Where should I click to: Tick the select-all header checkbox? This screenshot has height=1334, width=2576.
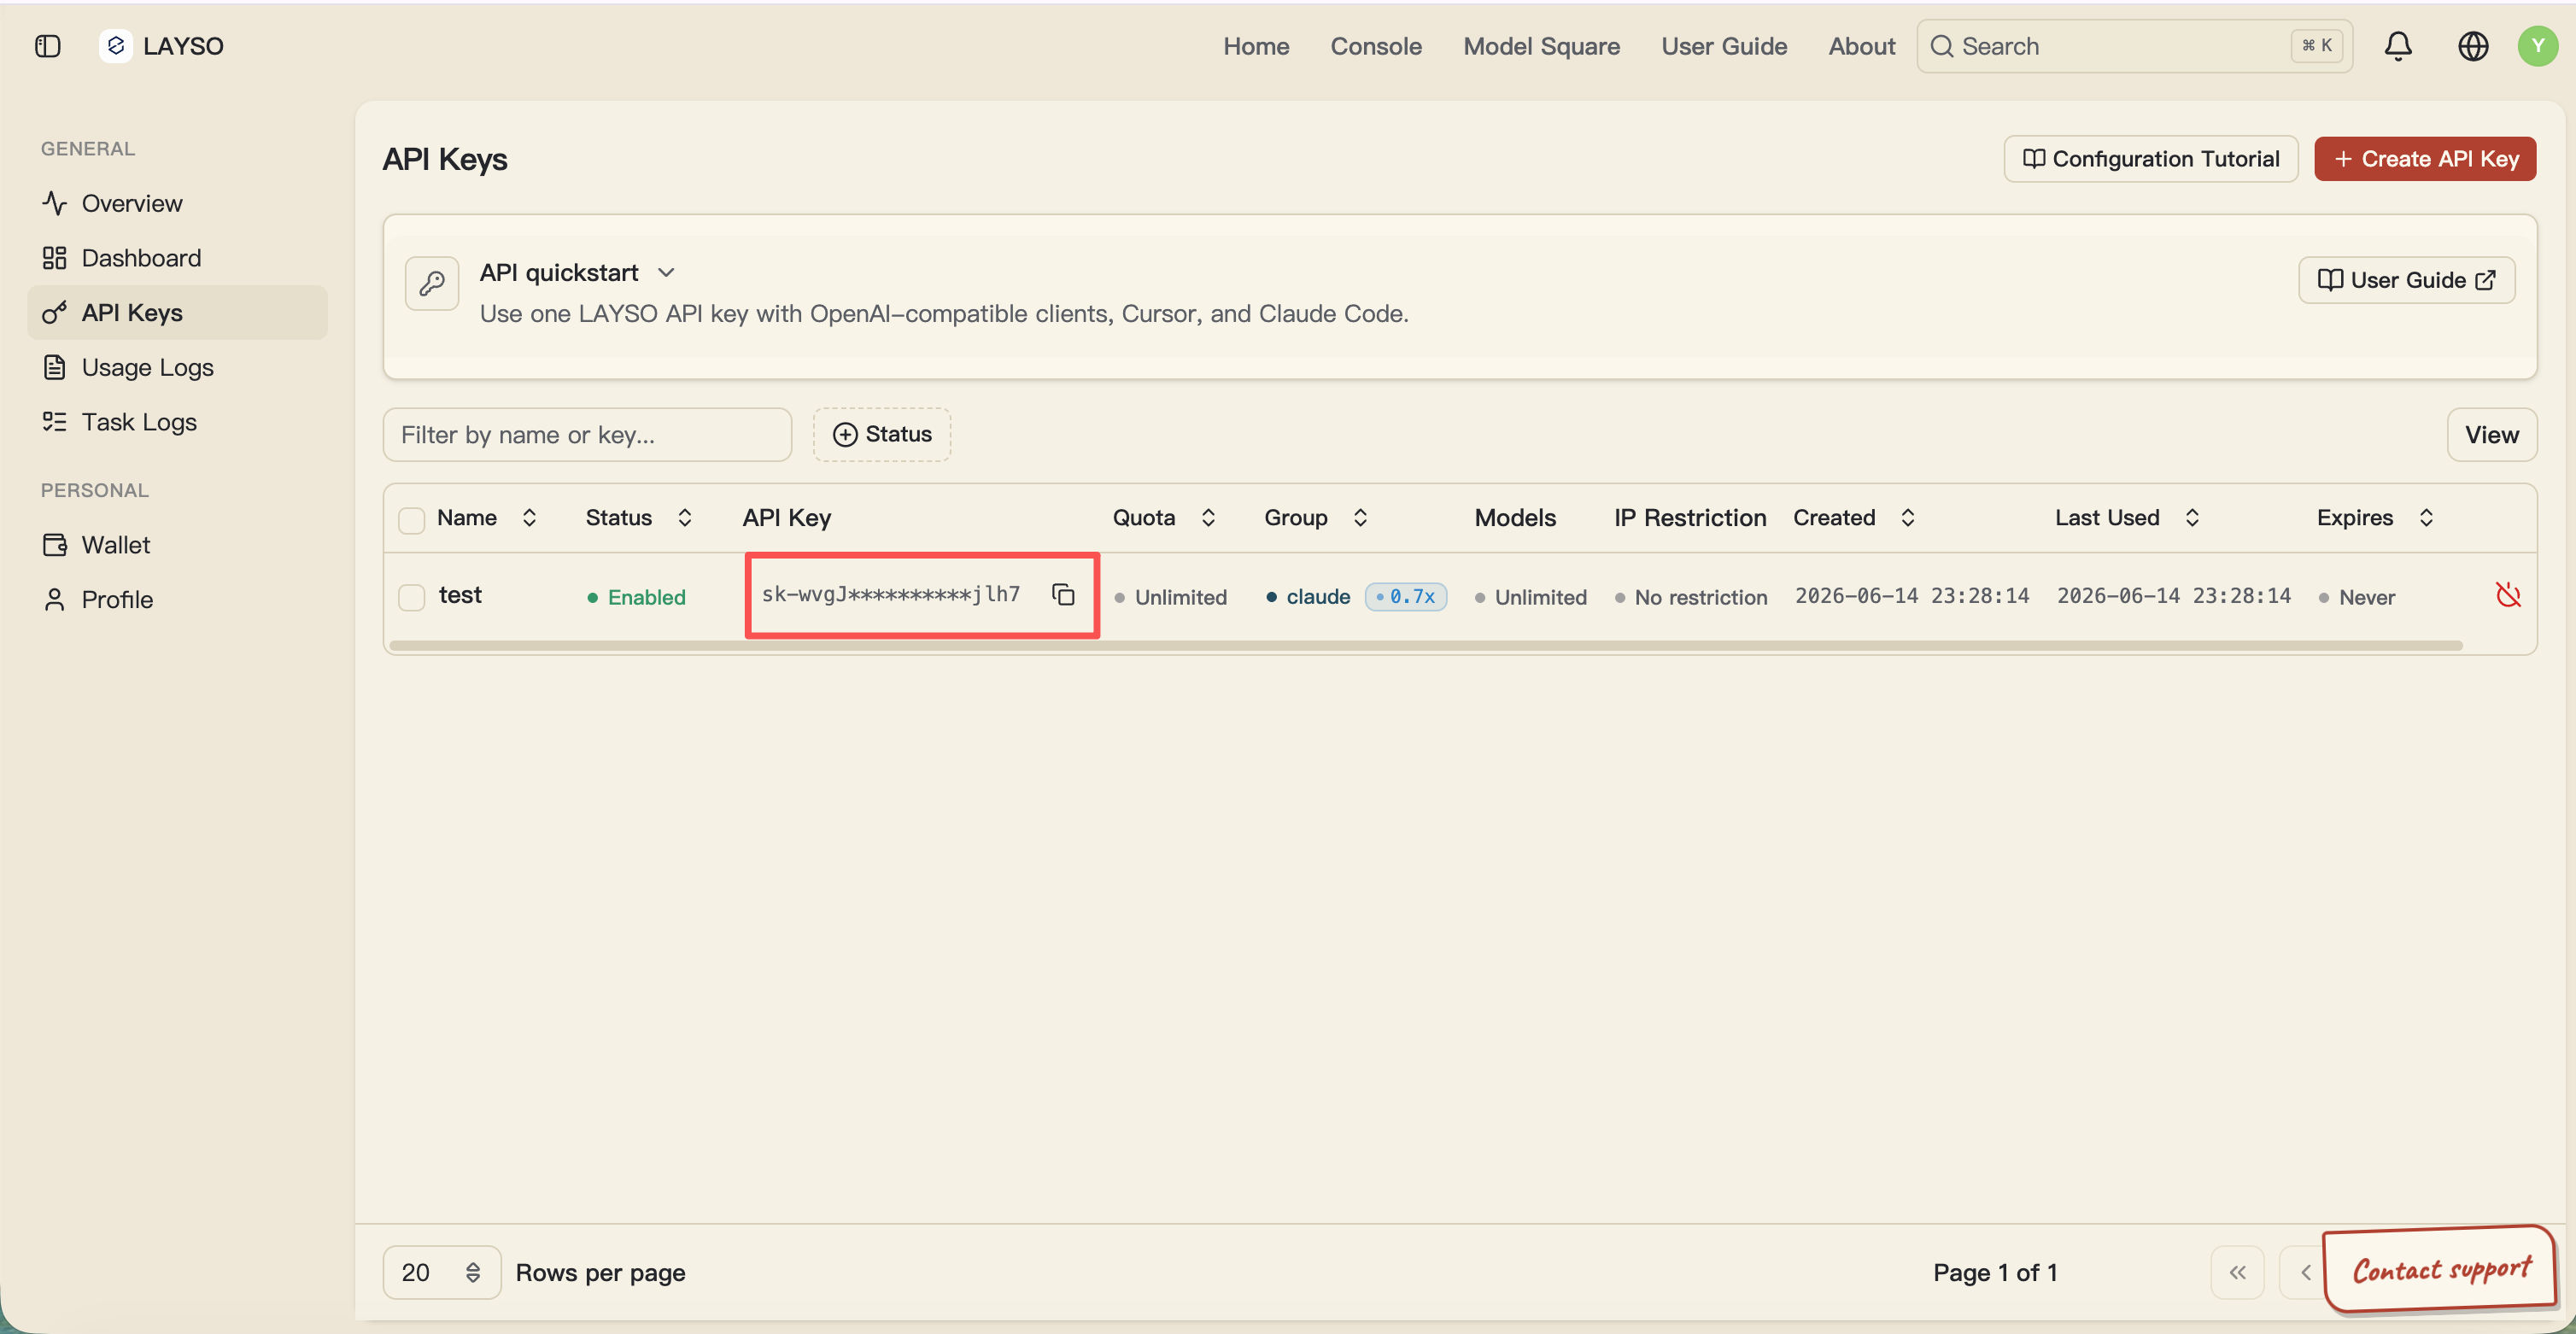(411, 519)
